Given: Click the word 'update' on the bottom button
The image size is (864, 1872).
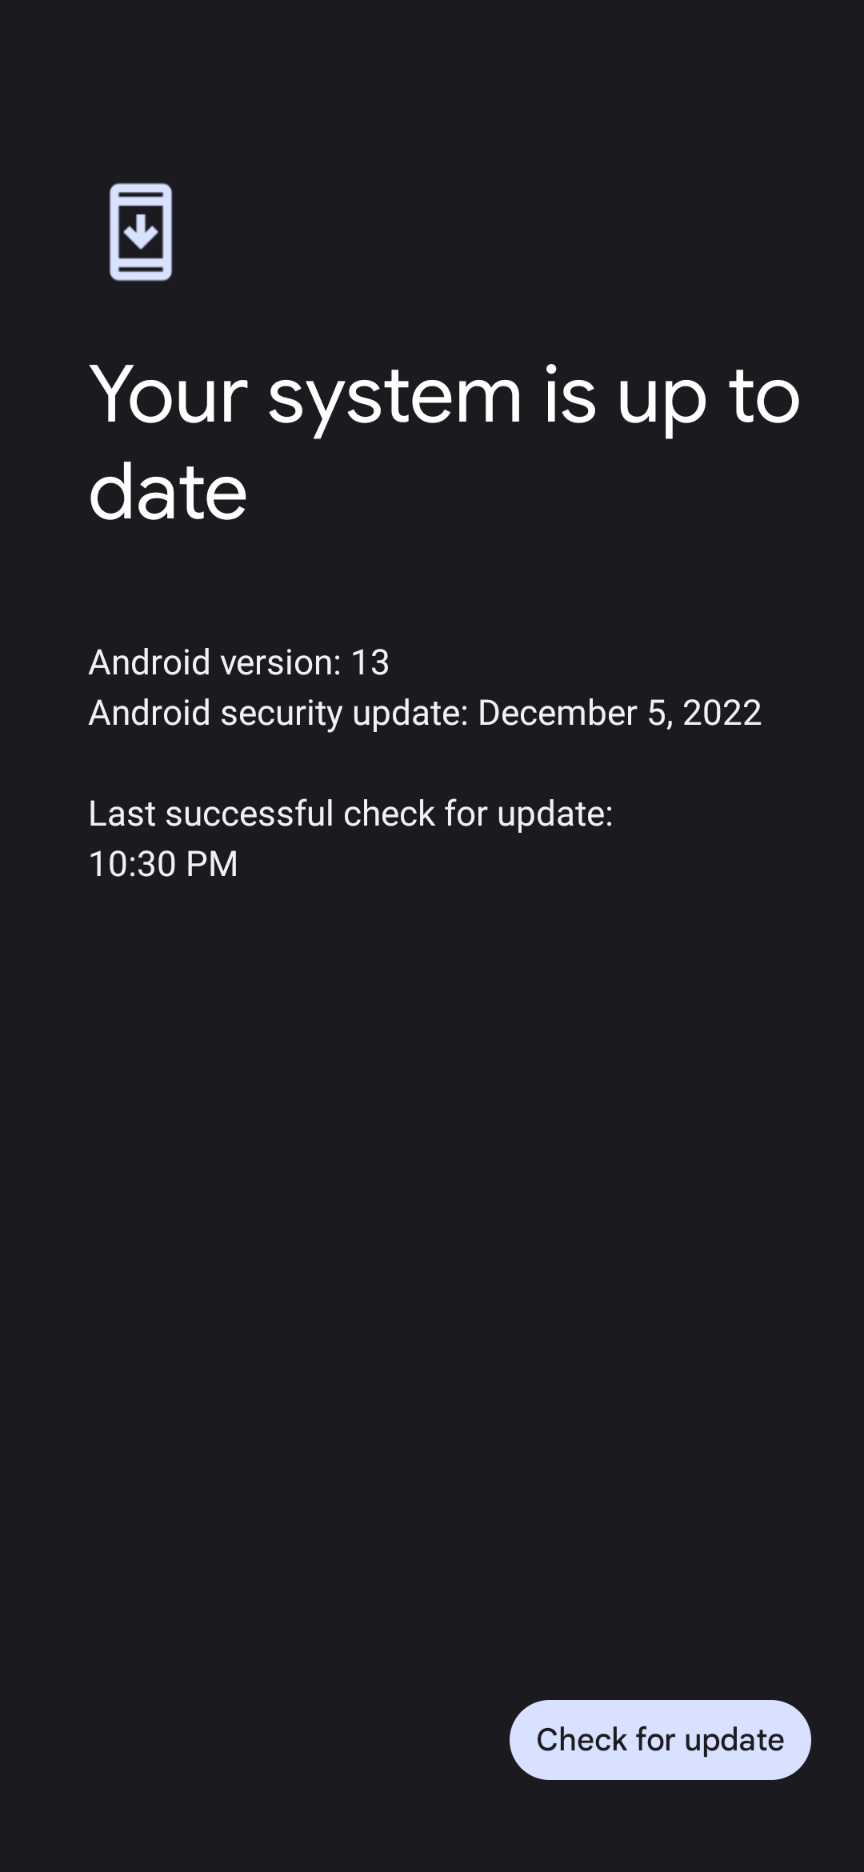Looking at the screenshot, I should (x=734, y=1740).
